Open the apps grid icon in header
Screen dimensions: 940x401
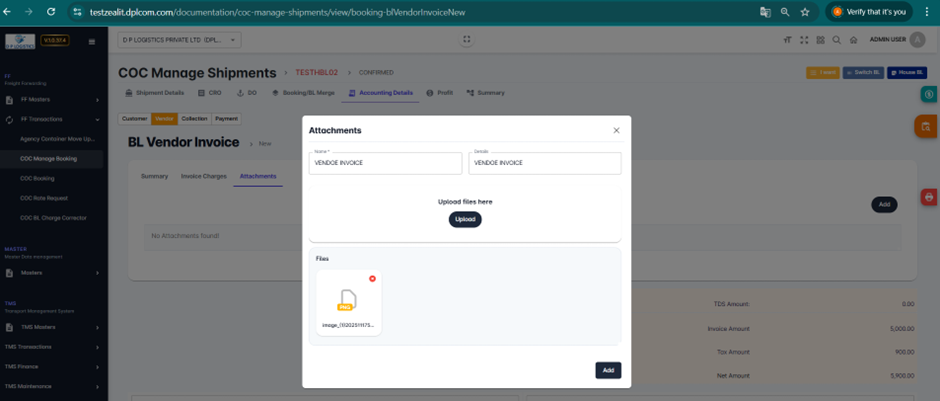(820, 40)
